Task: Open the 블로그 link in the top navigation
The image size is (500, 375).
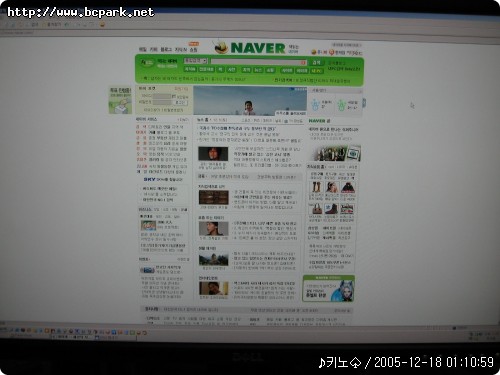Action: [x=166, y=49]
